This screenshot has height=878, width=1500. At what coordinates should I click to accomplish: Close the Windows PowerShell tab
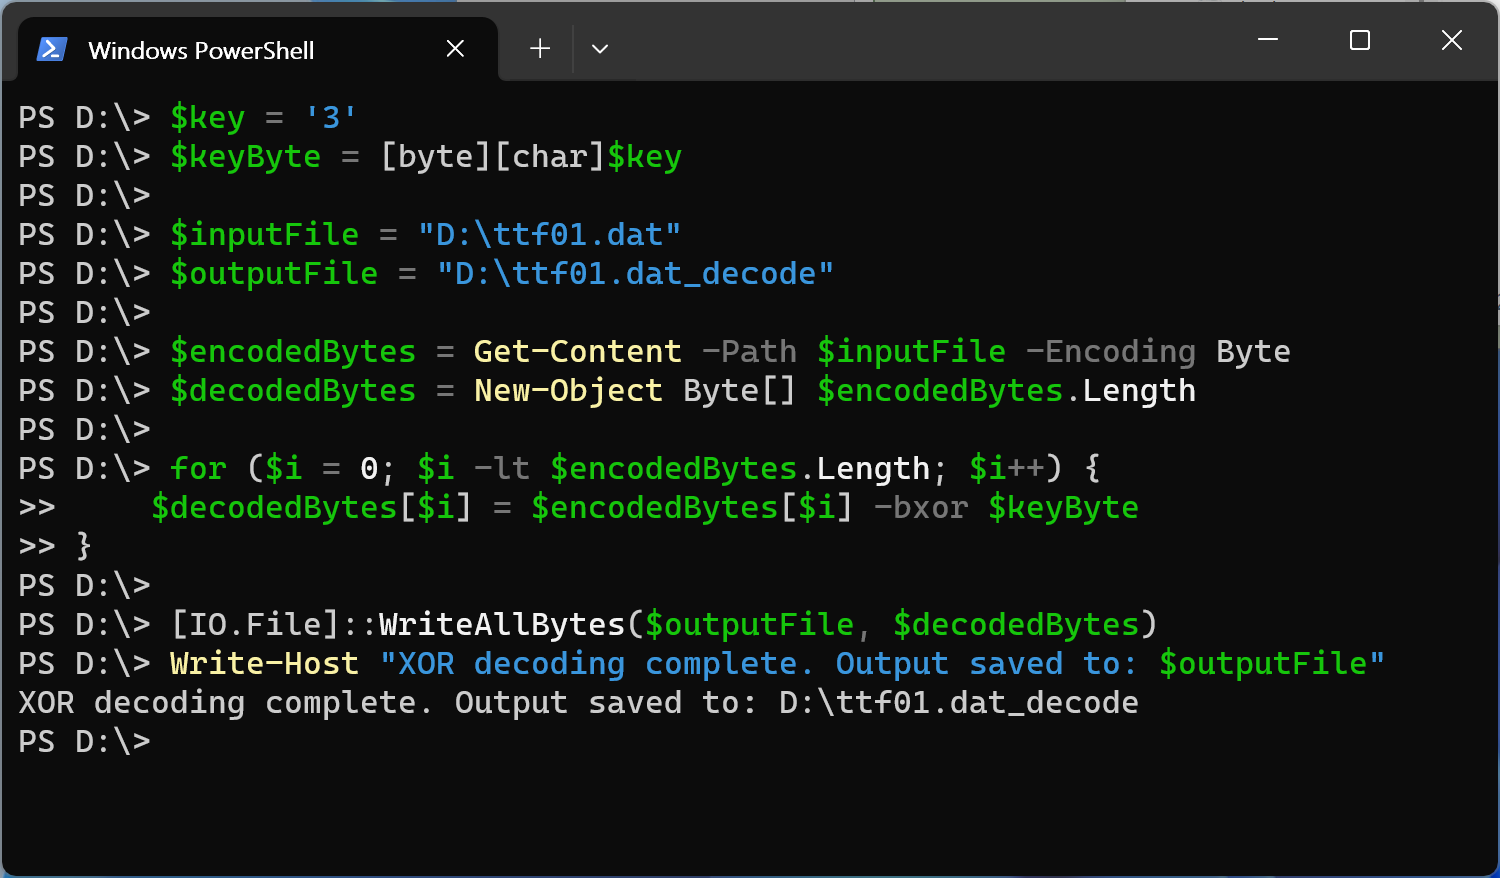(x=455, y=49)
